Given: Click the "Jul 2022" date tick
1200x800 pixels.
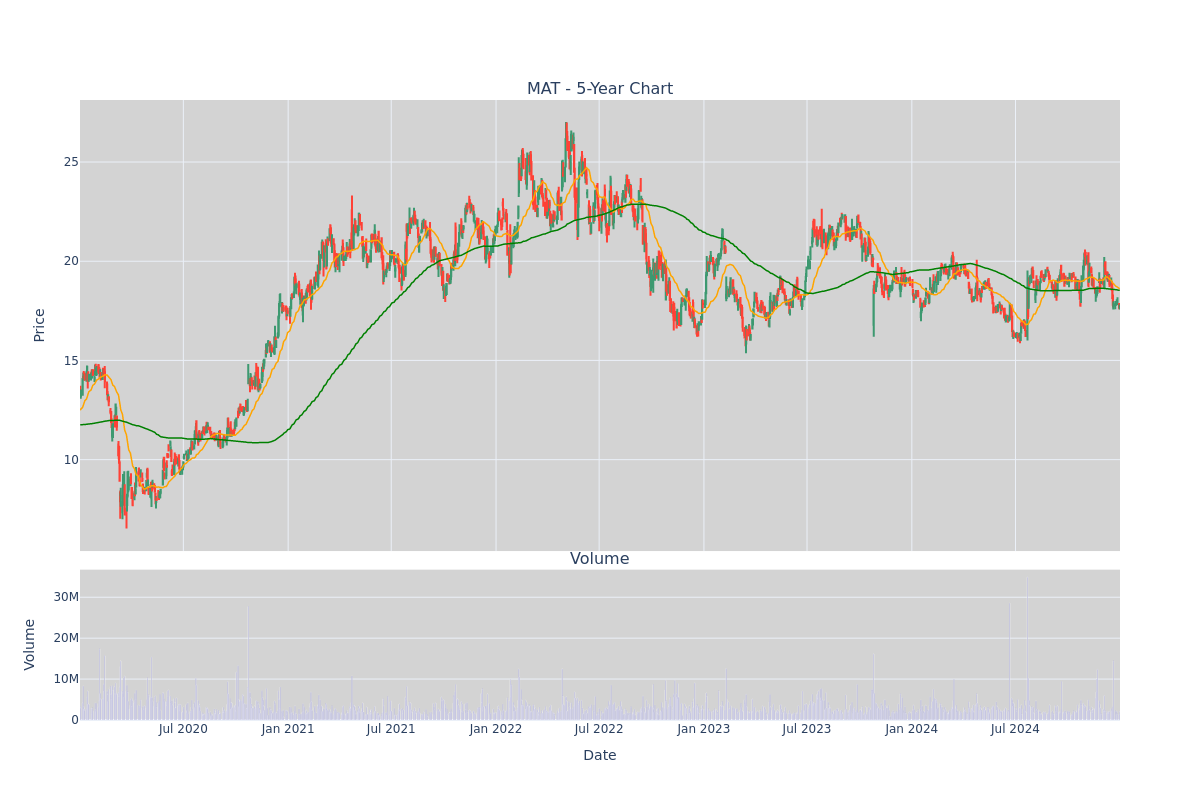Looking at the screenshot, I should click(x=599, y=729).
